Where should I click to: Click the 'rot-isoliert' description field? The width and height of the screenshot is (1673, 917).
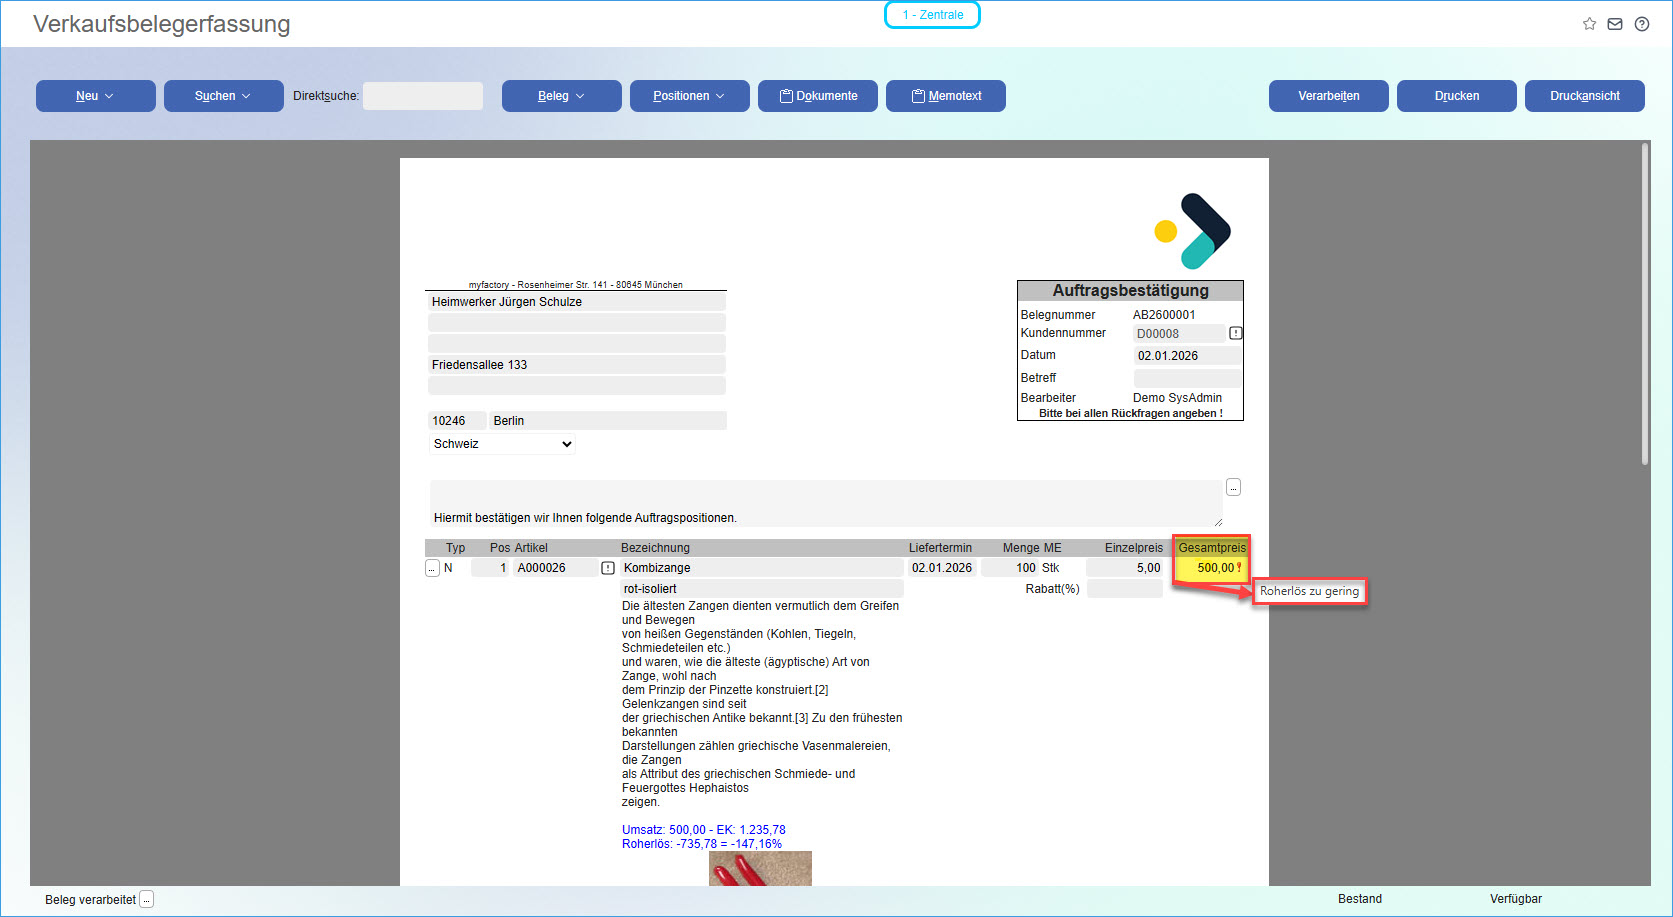tap(762, 589)
